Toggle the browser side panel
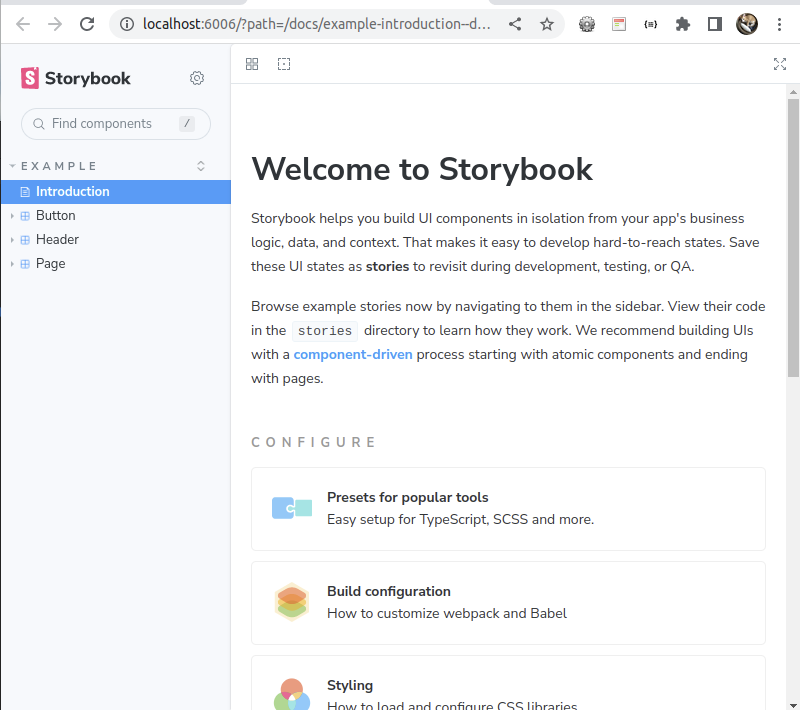Screen dimensions: 800x710 tap(715, 24)
